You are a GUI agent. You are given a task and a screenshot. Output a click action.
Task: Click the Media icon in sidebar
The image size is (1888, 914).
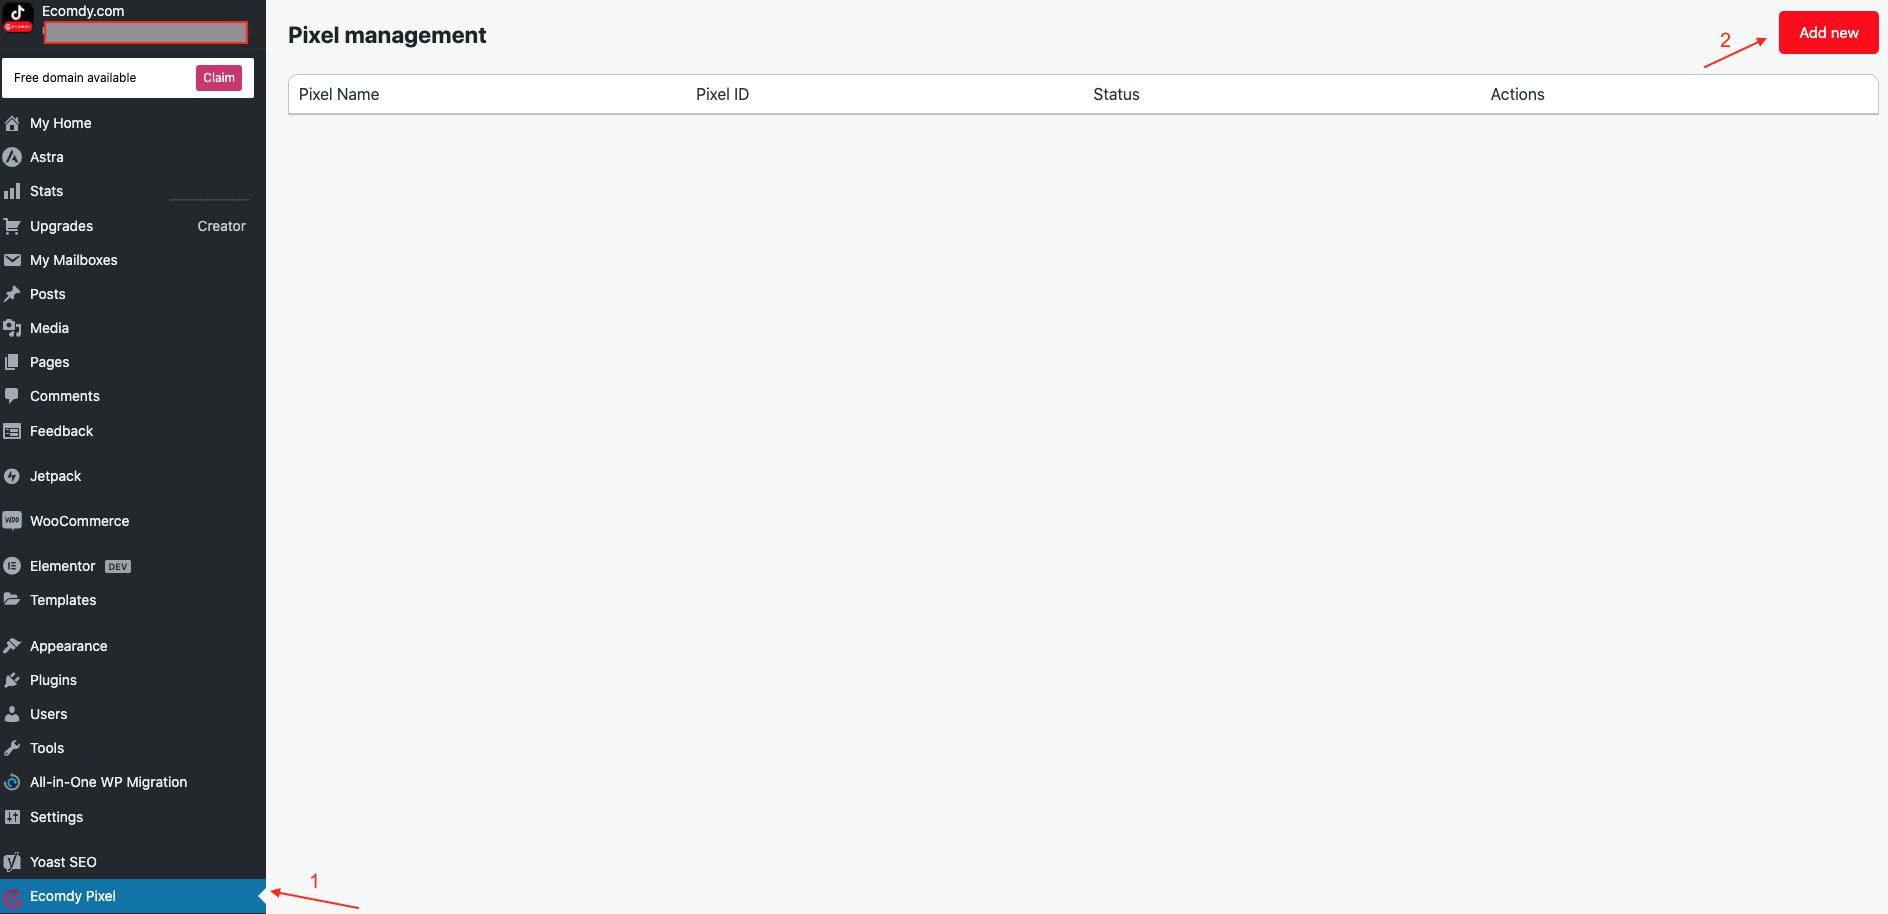click(12, 328)
